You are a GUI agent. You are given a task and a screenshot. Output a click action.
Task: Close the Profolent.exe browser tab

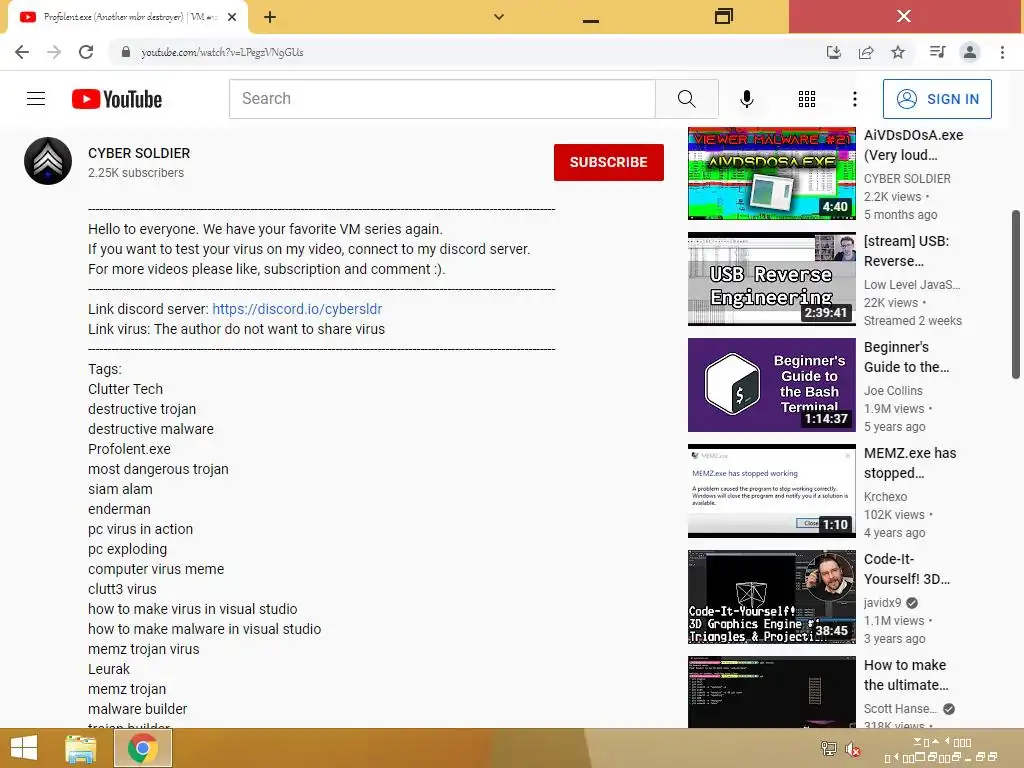(x=232, y=17)
